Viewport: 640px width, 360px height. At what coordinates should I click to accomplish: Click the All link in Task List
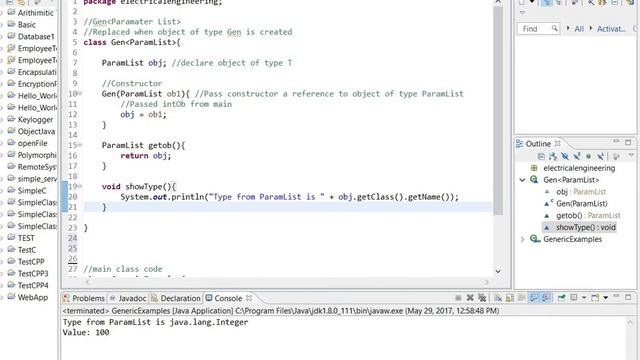(579, 29)
